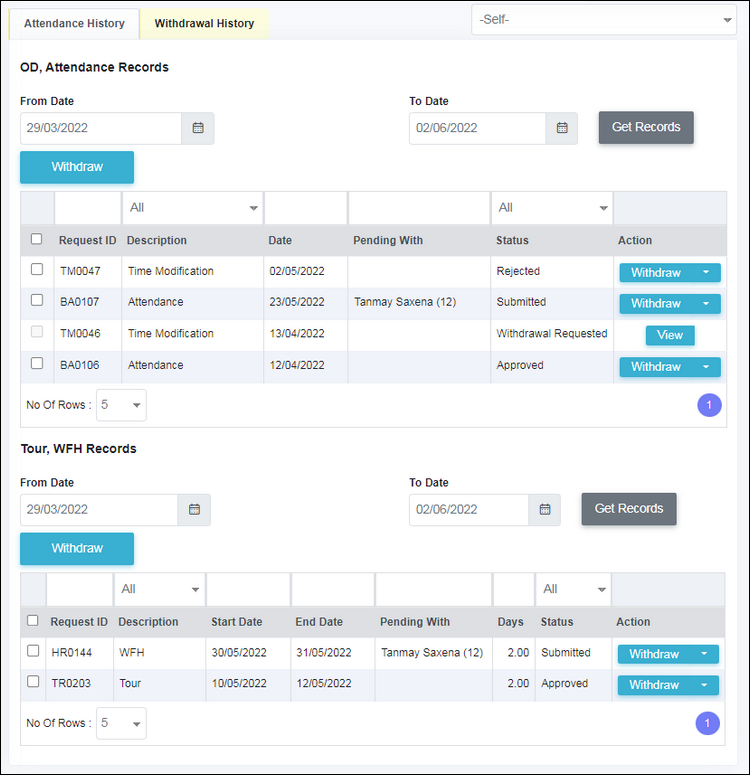Expand Withdraw dropdown arrow for HR0144 row
The height and width of the screenshot is (775, 750).
pos(704,654)
